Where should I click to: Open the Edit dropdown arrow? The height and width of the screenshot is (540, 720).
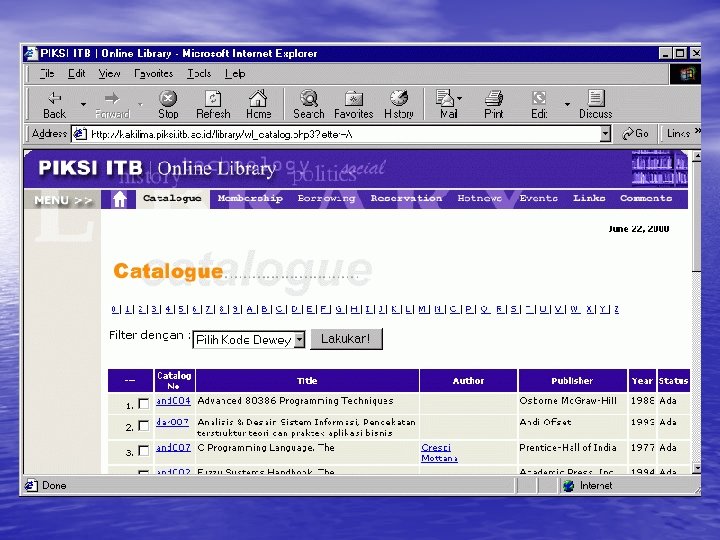[567, 104]
